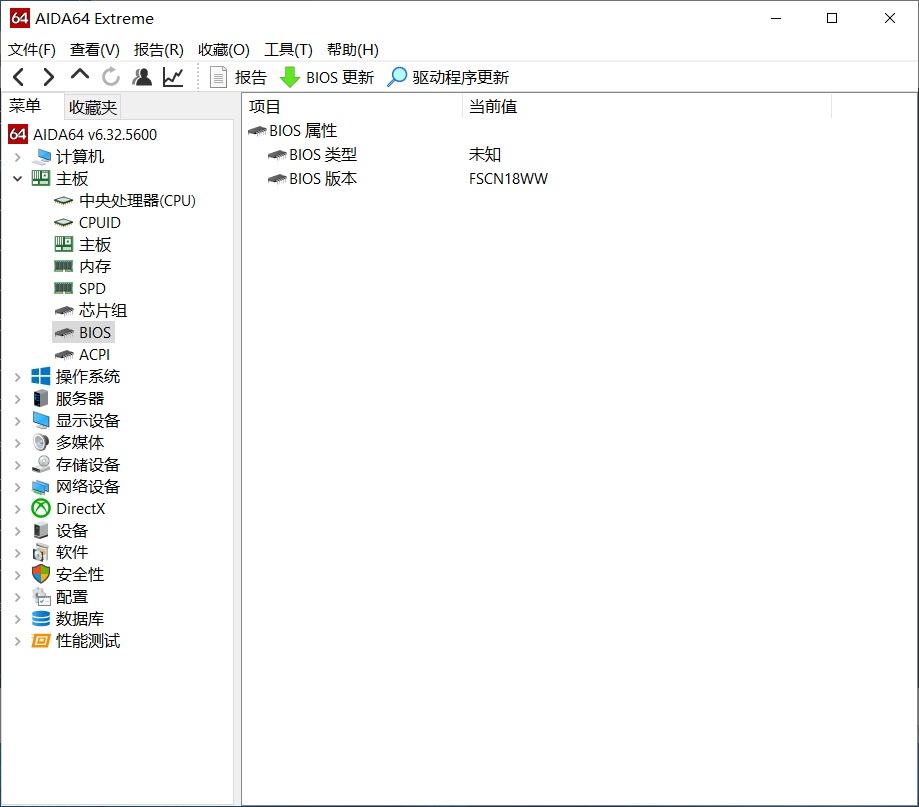Open the user icon in the toolbar
This screenshot has width=919, height=807.
[142, 77]
